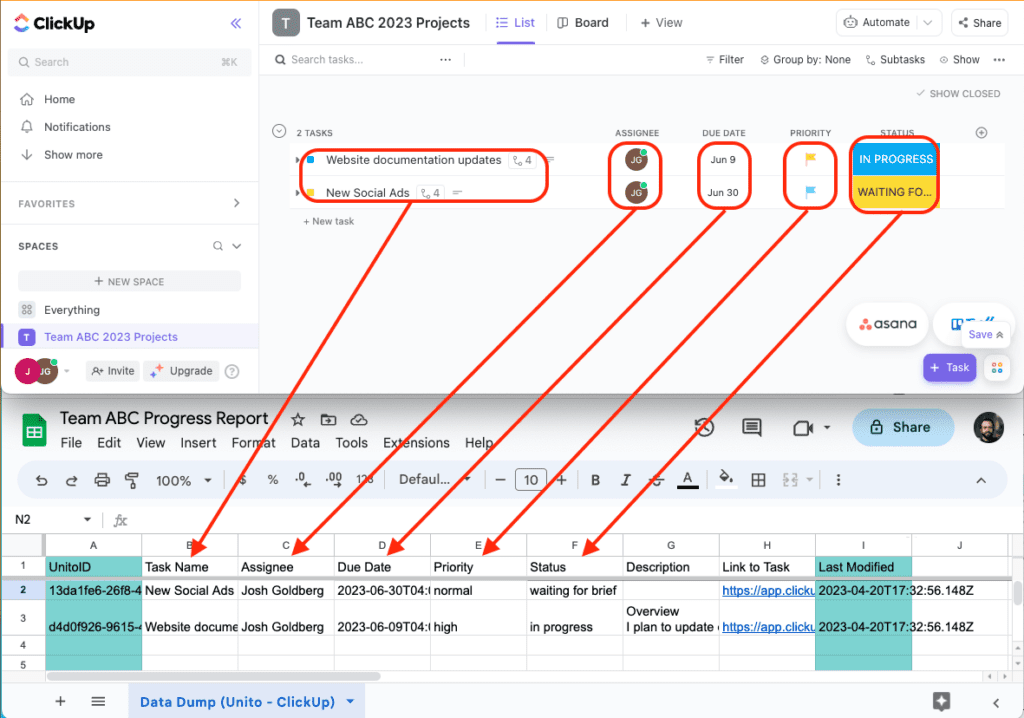Toggle Subtasks display in ClickUp
The image size is (1024, 718).
click(895, 59)
